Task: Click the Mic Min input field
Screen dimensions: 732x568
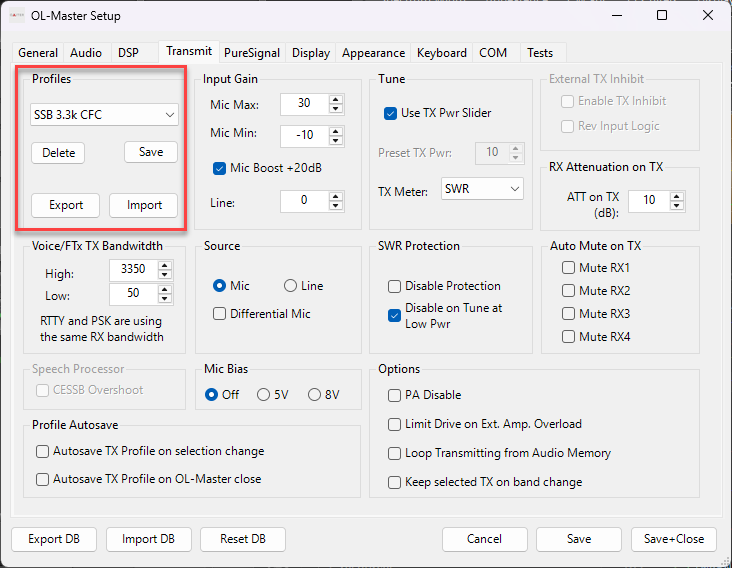Action: click(x=304, y=135)
